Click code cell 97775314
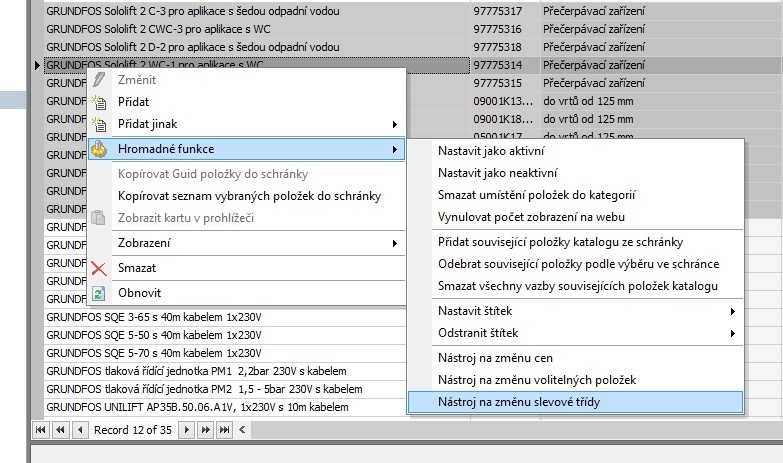The image size is (783, 463). 505,65
